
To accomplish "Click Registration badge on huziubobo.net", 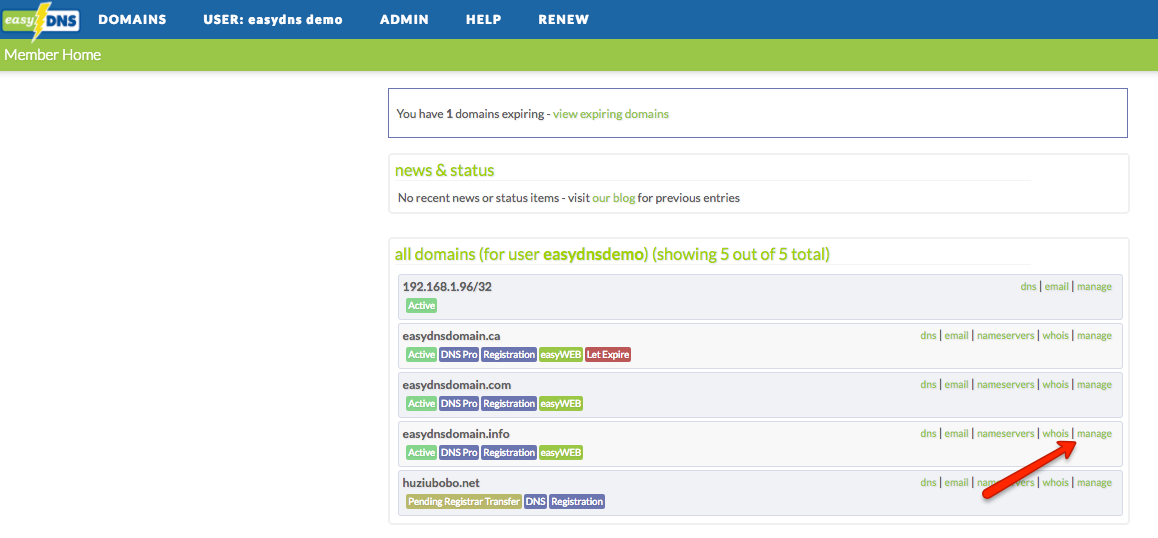I will tap(577, 502).
